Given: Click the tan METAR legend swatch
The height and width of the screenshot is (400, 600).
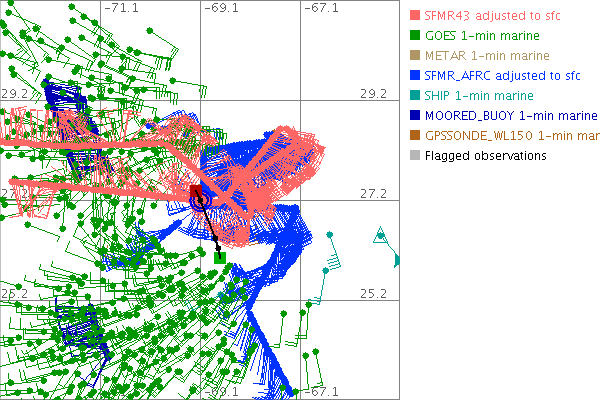Looking at the screenshot, I should coord(413,55).
